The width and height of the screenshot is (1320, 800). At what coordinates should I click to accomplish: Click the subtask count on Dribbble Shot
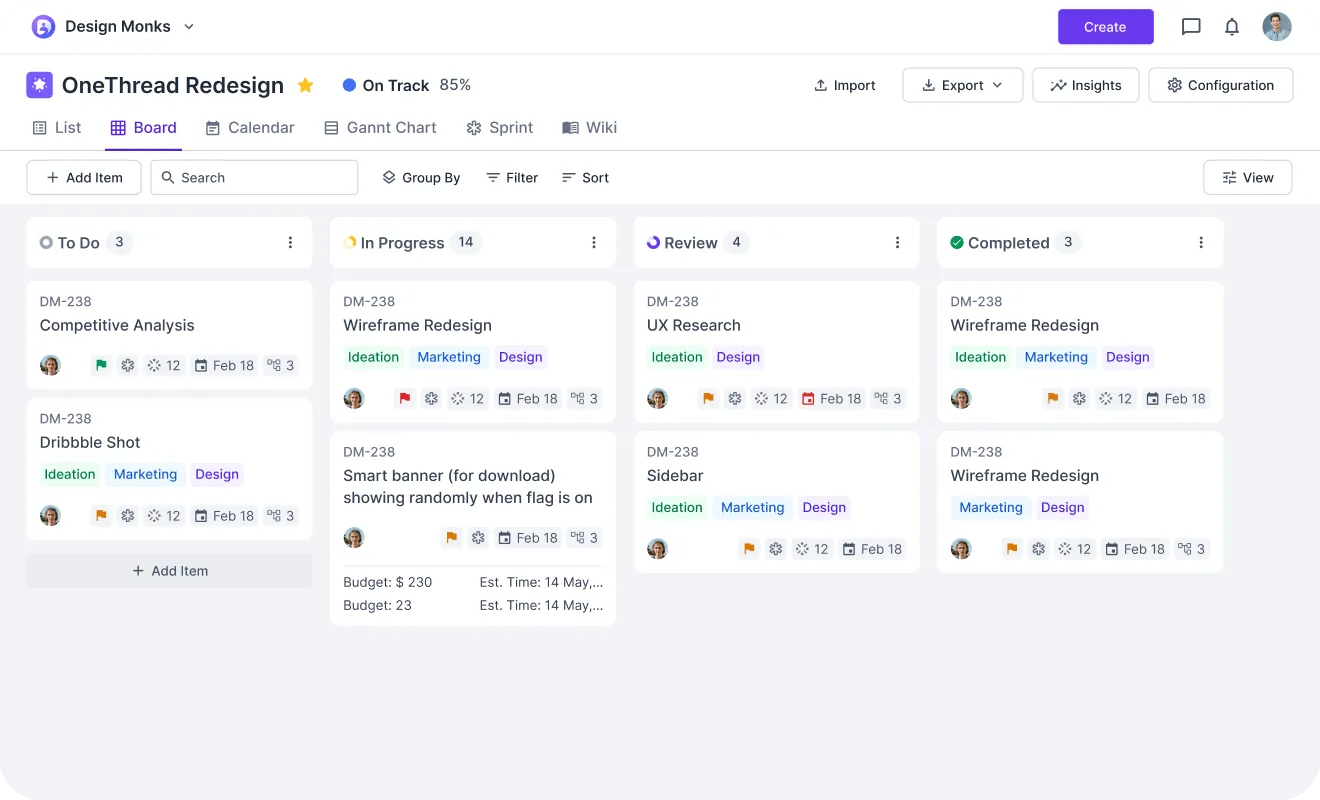(x=281, y=516)
